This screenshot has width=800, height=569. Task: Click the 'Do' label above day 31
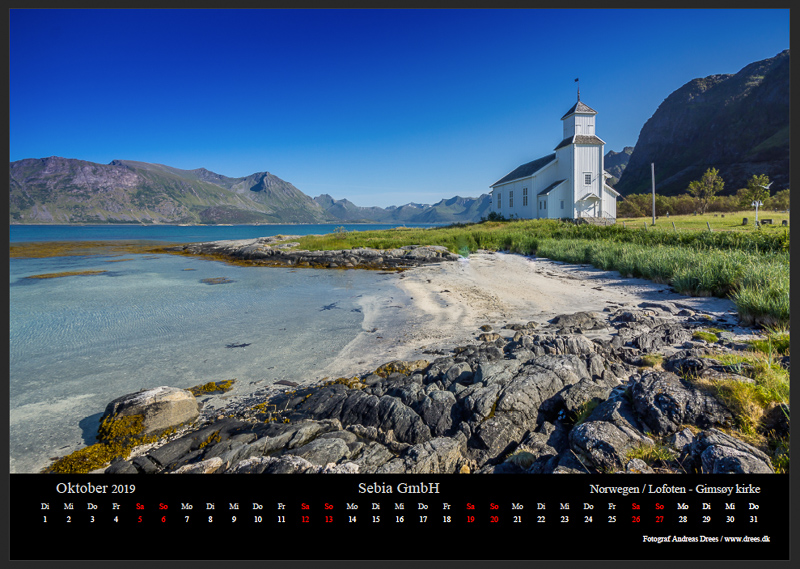click(x=754, y=506)
